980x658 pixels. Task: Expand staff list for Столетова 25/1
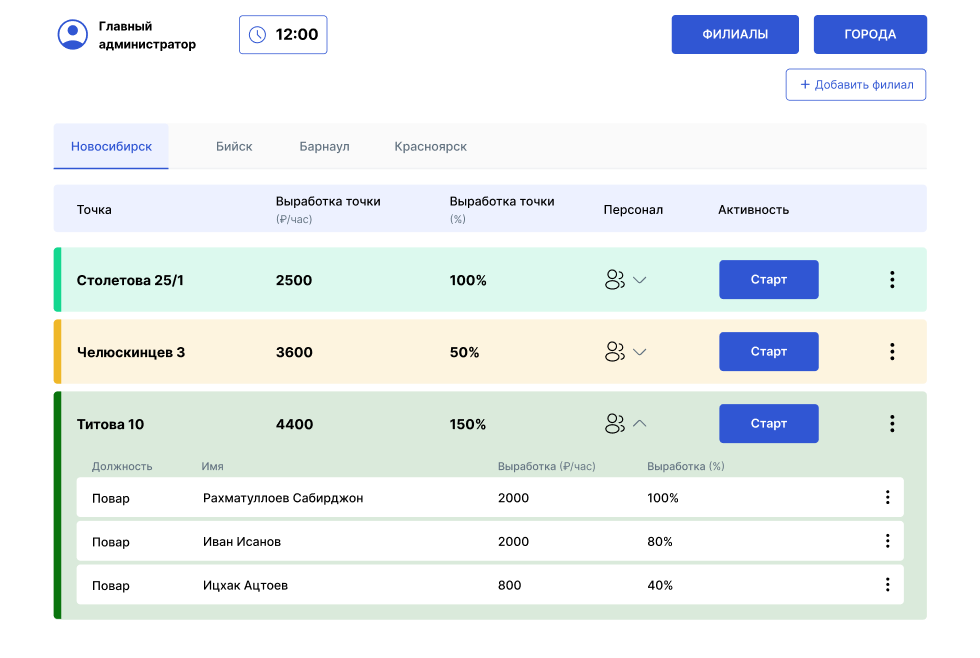[640, 280]
